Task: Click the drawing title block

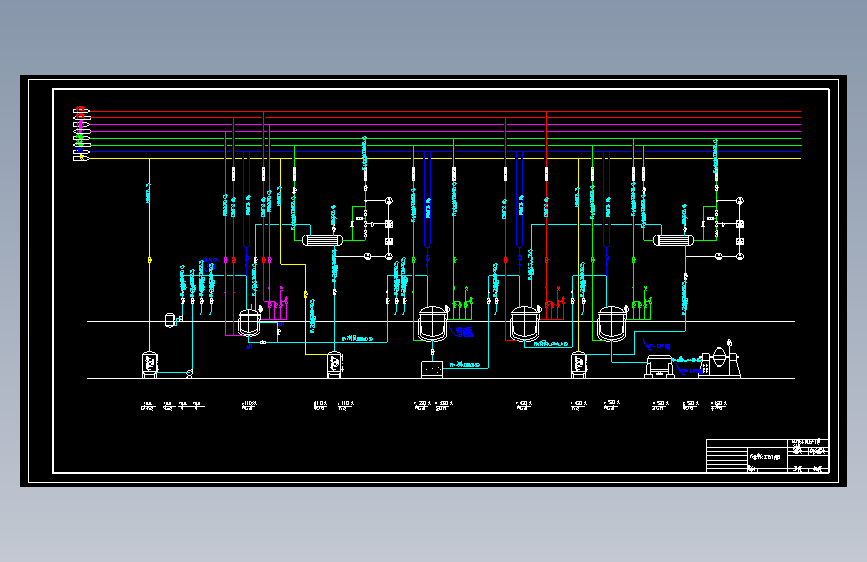Action: point(767,456)
